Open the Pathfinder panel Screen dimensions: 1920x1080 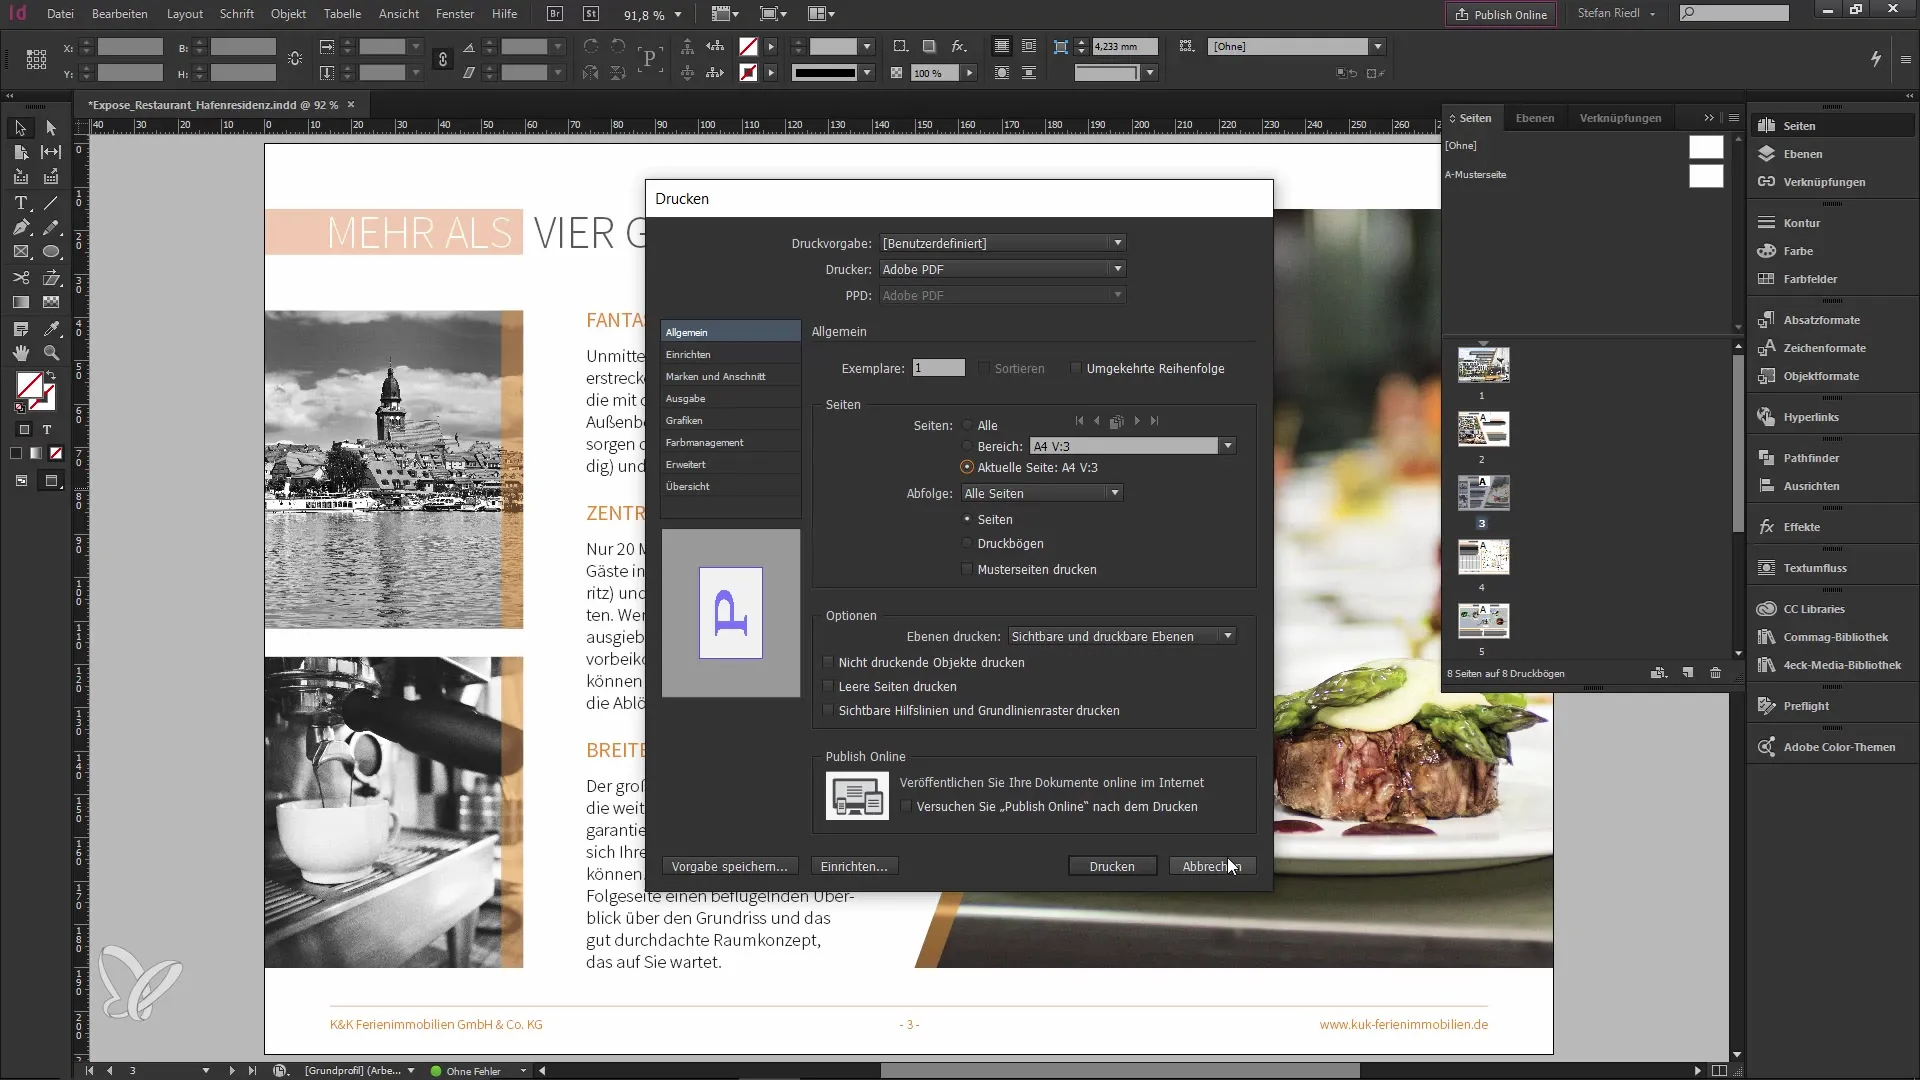coord(1831,458)
